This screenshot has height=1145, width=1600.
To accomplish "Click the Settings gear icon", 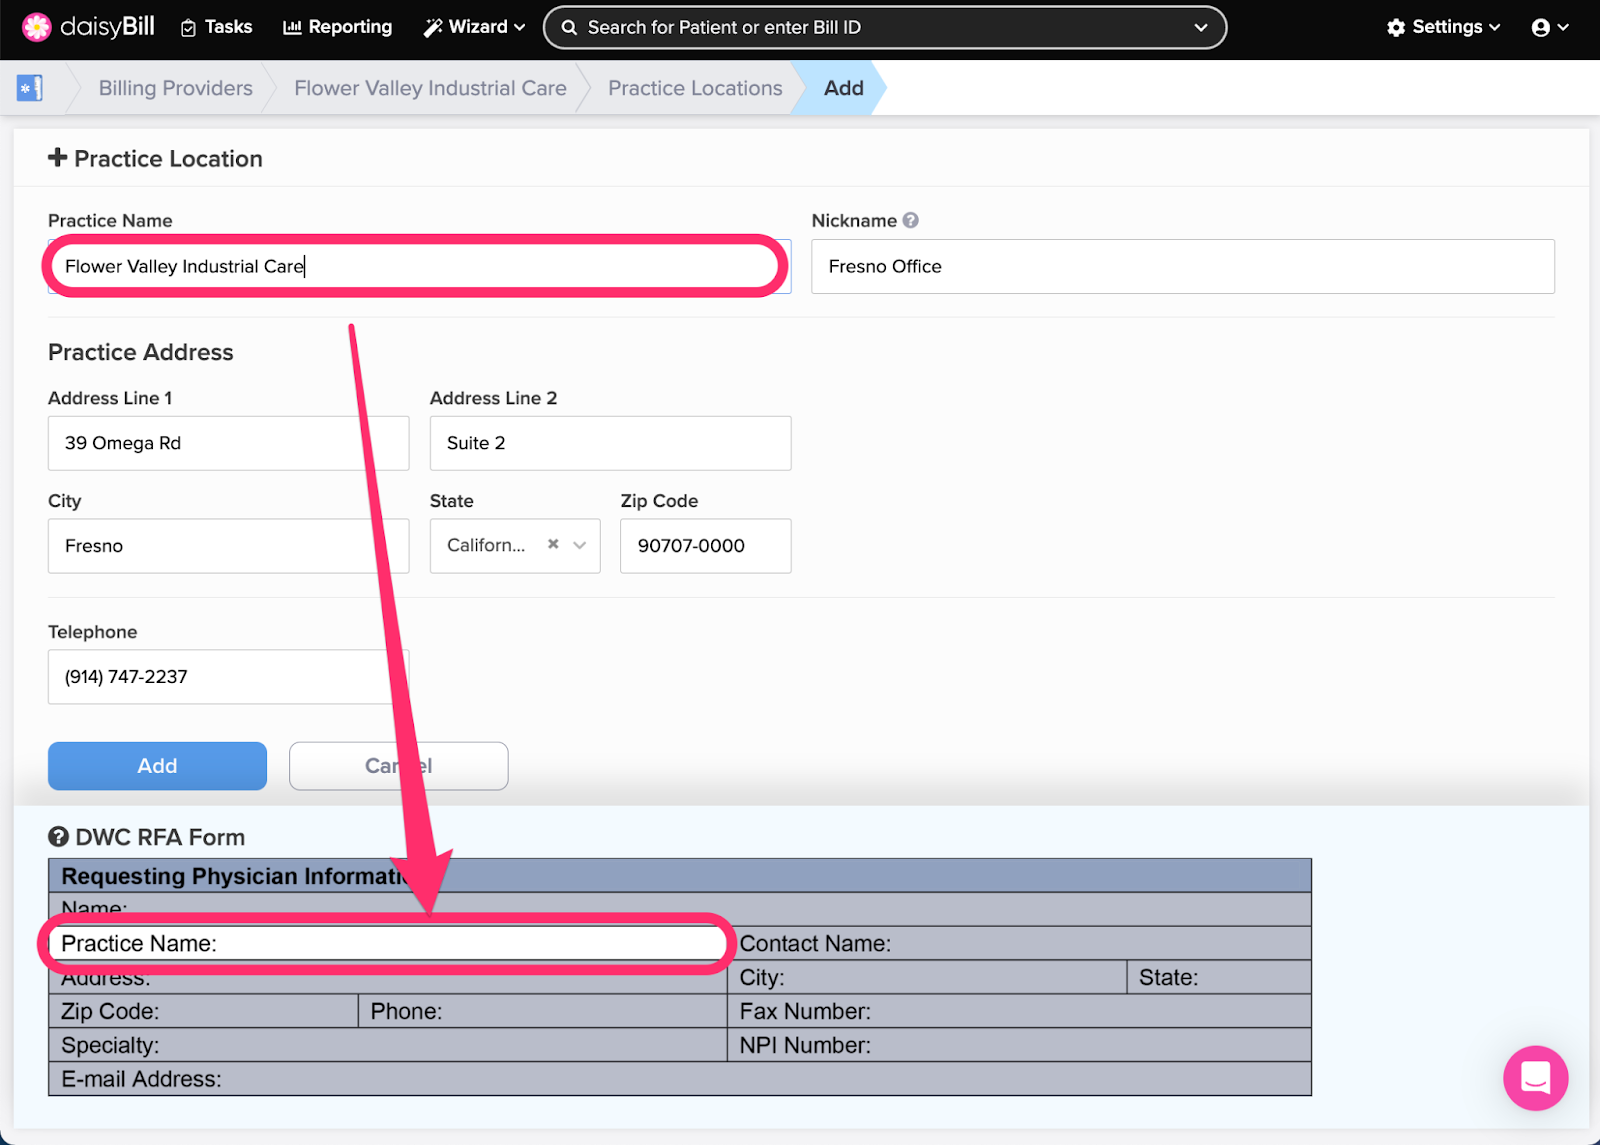I will pyautogui.click(x=1396, y=28).
